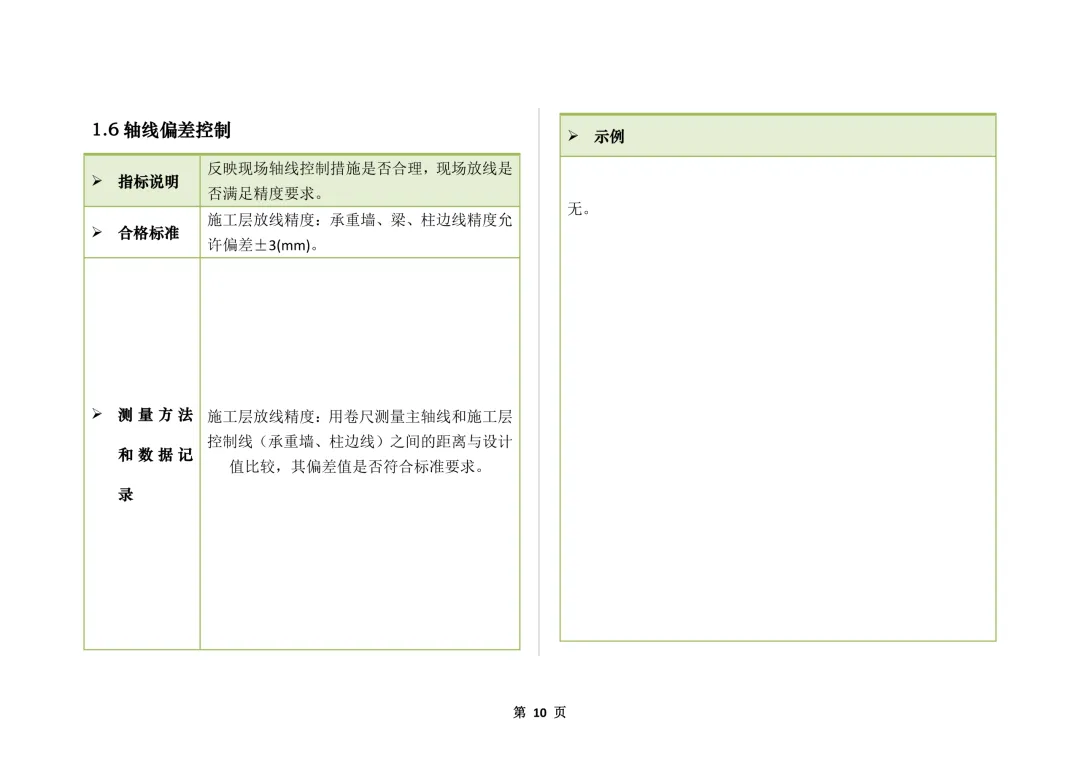Select the '合格标准' row label

tap(148, 233)
